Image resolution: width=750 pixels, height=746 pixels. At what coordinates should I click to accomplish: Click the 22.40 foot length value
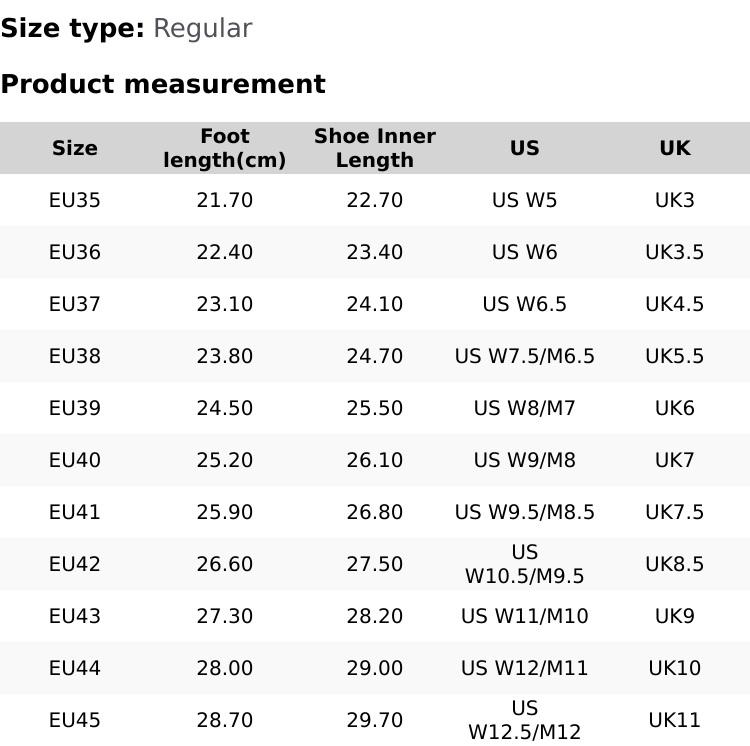(225, 252)
